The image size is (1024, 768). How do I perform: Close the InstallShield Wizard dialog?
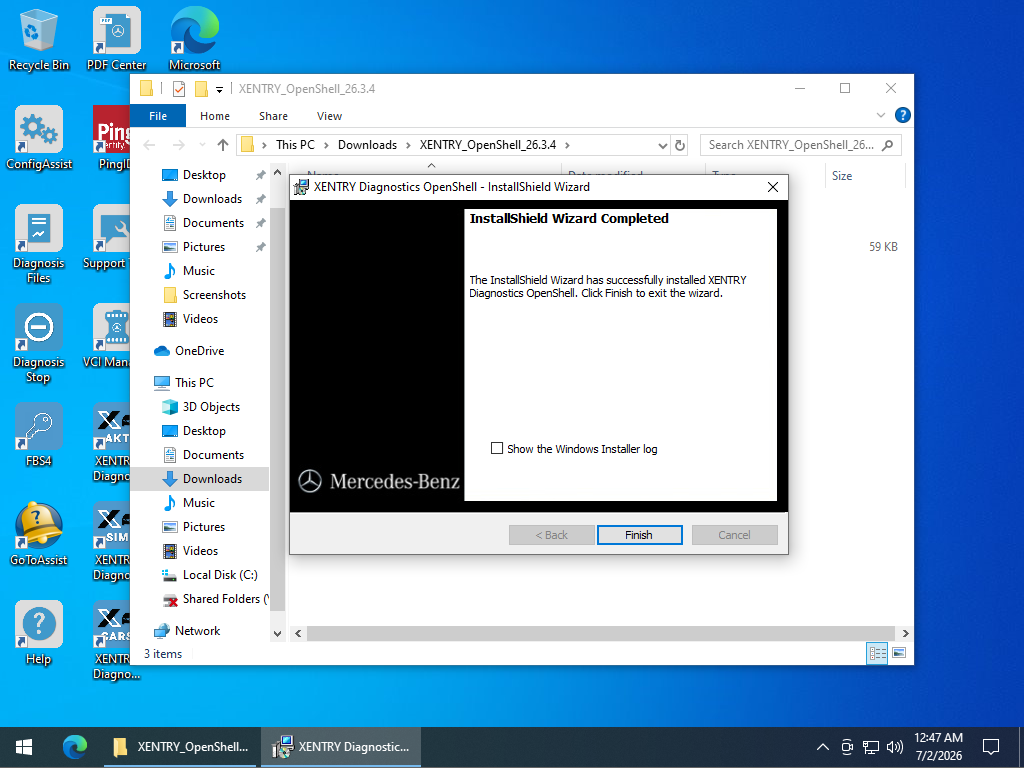coord(773,187)
